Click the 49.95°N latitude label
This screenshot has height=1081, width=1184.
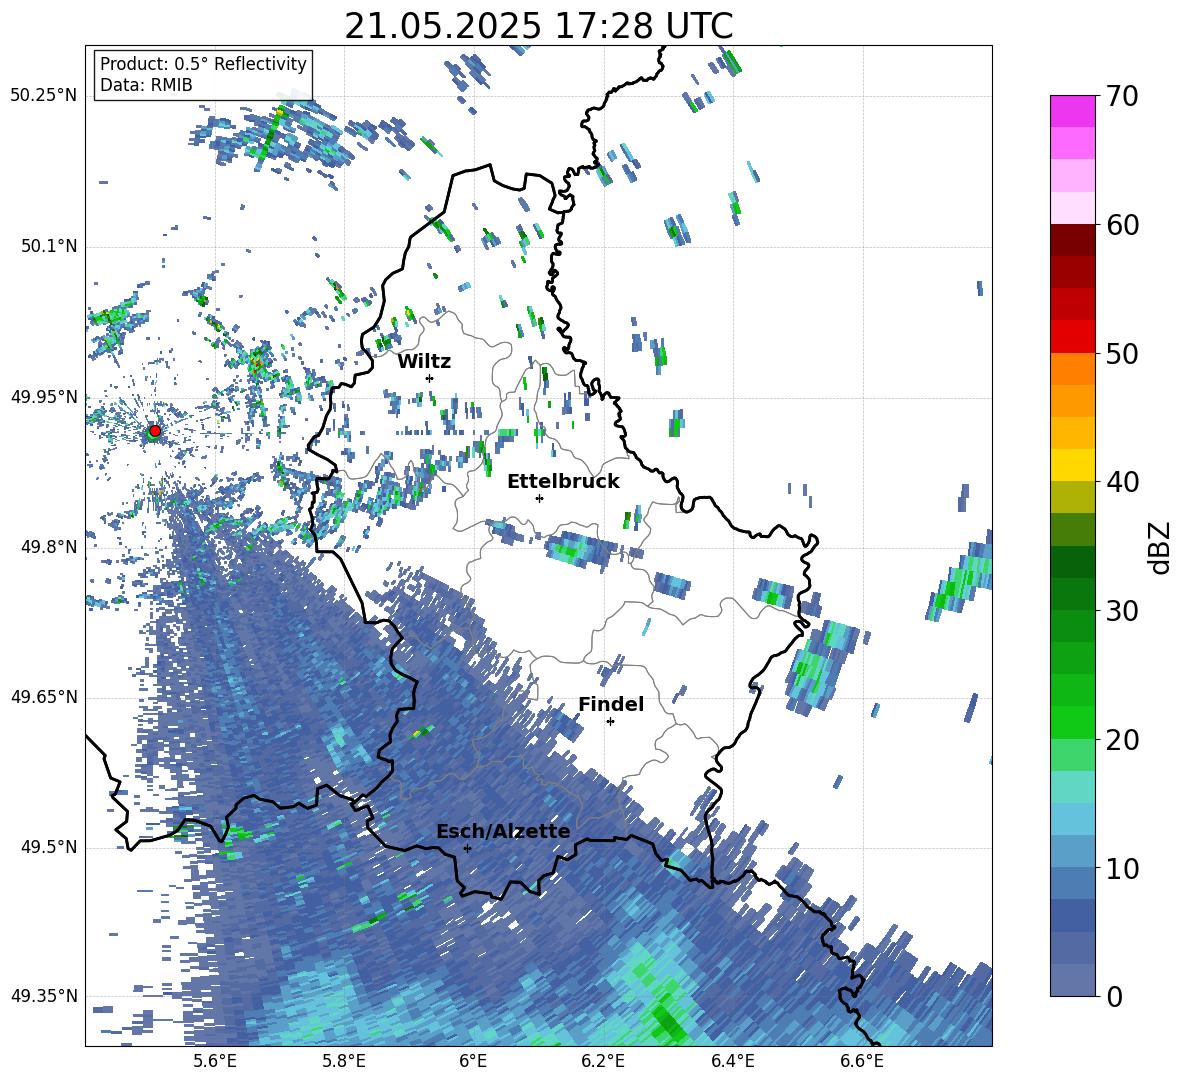click(x=44, y=397)
